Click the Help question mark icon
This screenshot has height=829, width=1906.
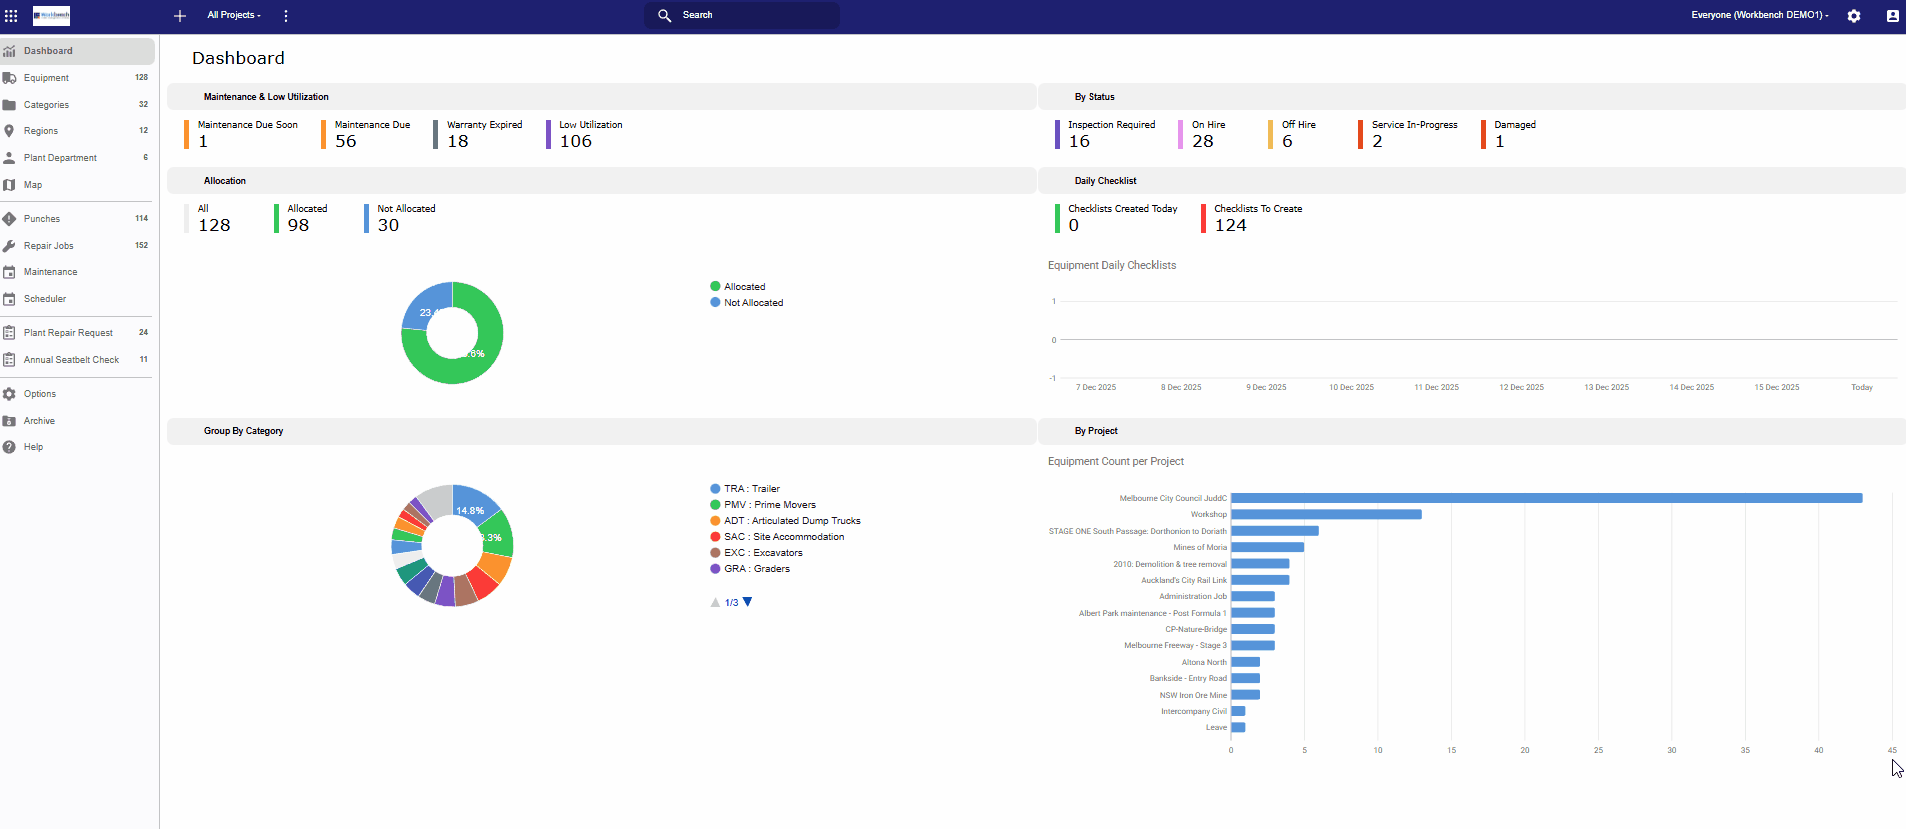click(9, 447)
